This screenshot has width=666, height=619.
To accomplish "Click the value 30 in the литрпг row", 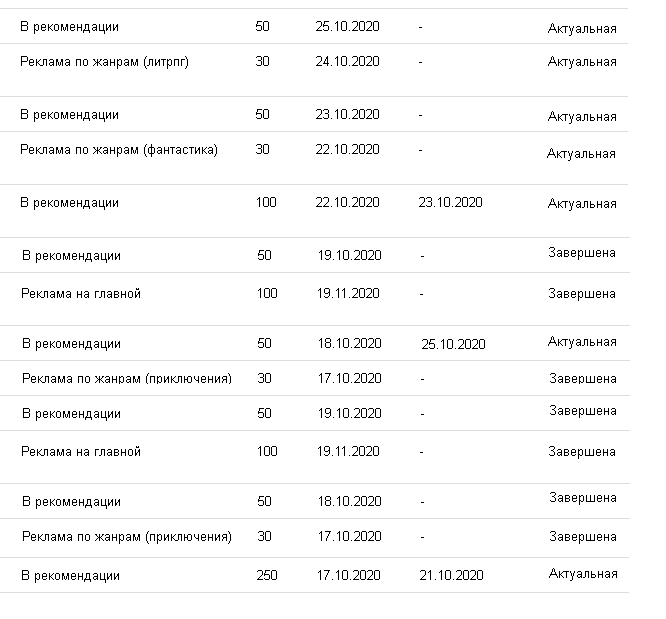I will tap(263, 62).
